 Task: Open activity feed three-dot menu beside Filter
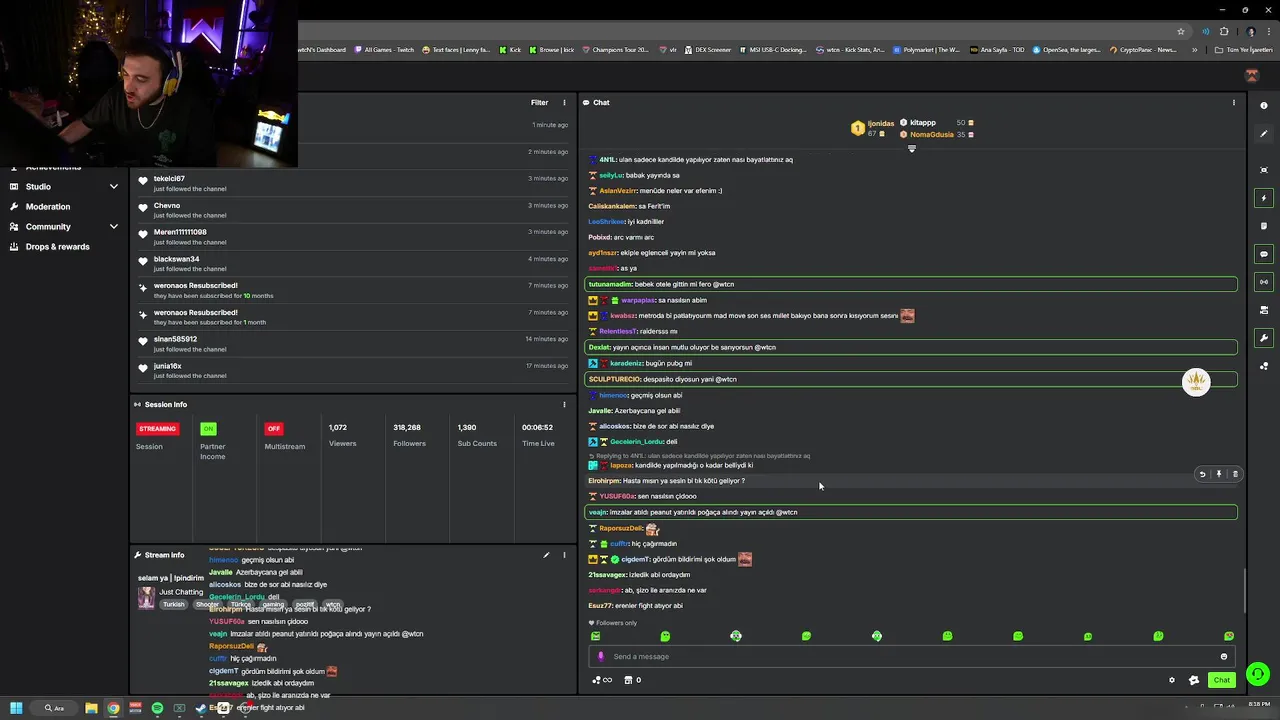point(564,102)
